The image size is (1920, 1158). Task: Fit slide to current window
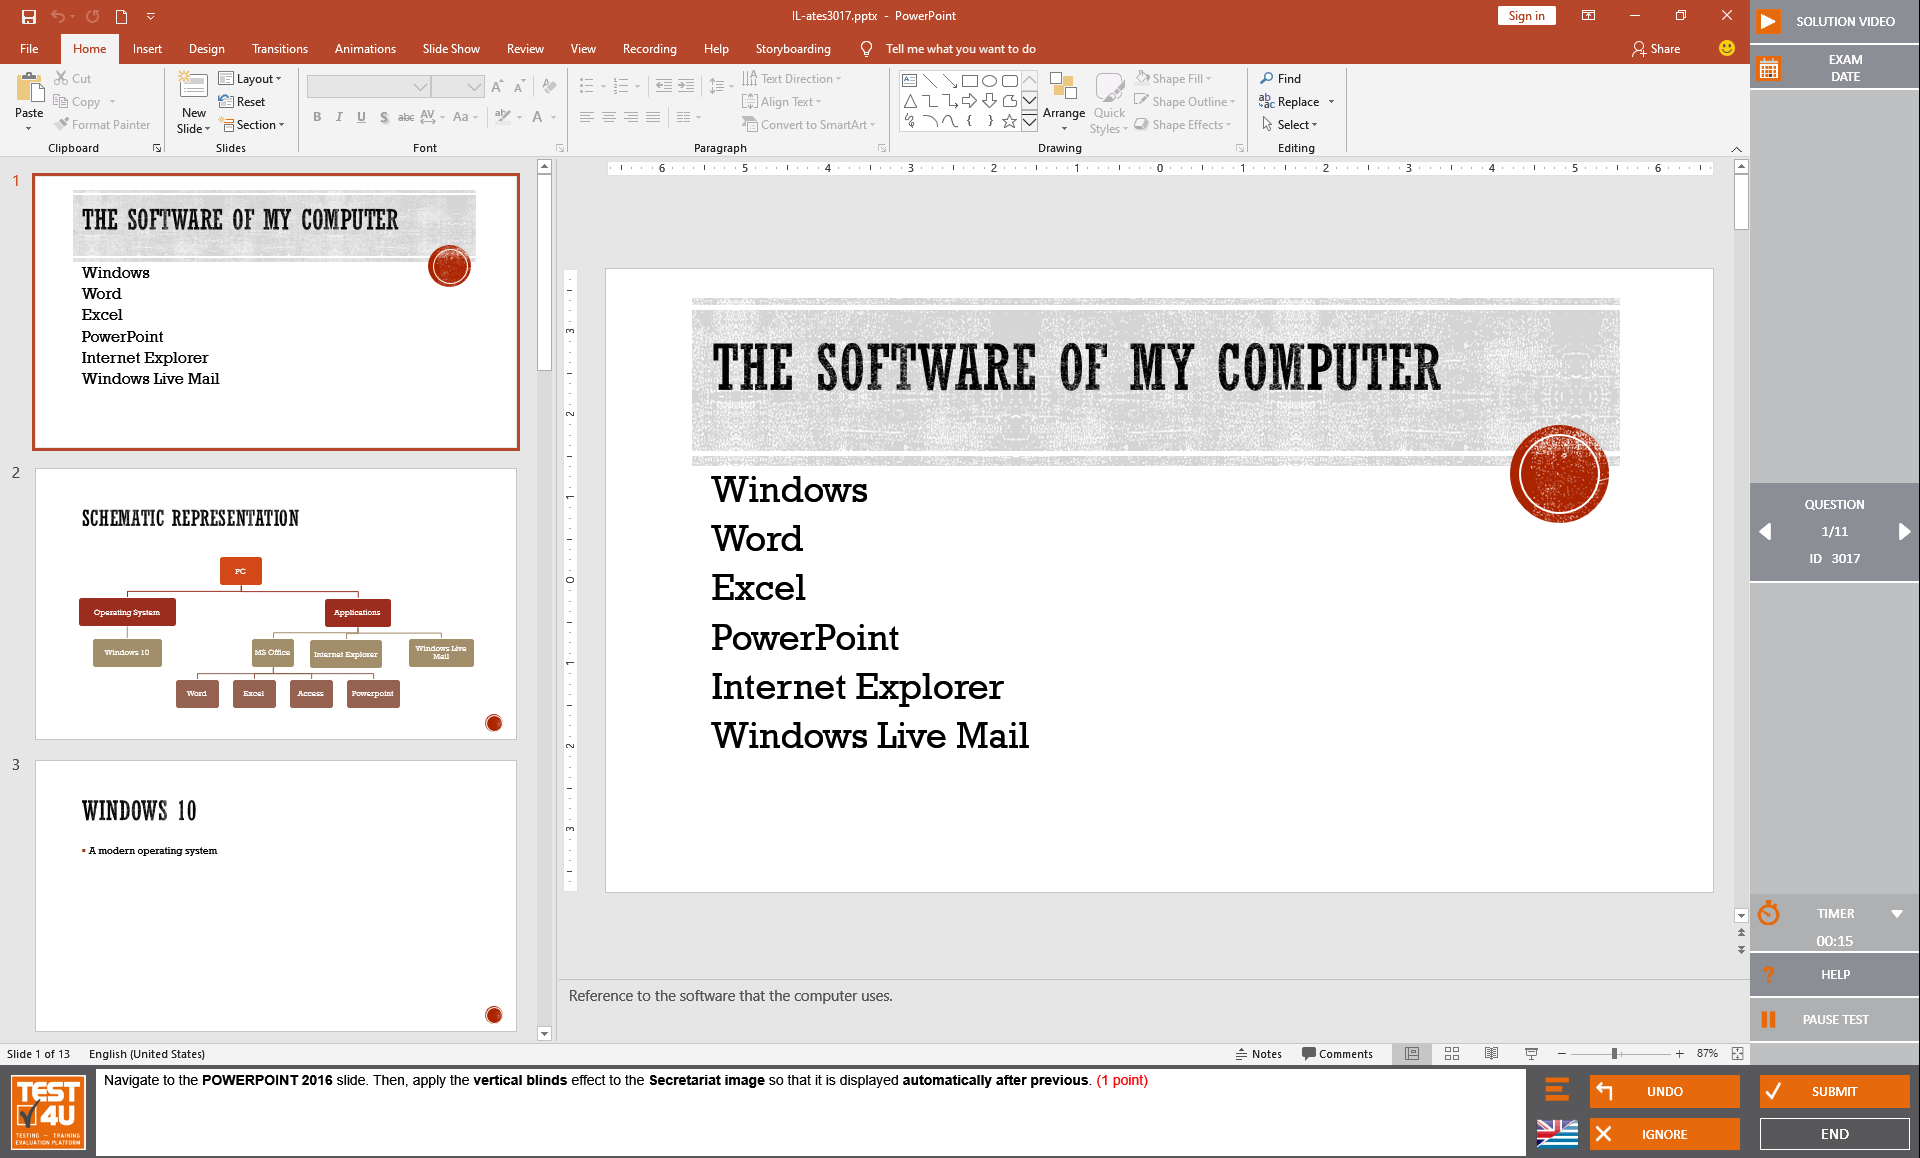tap(1738, 1054)
